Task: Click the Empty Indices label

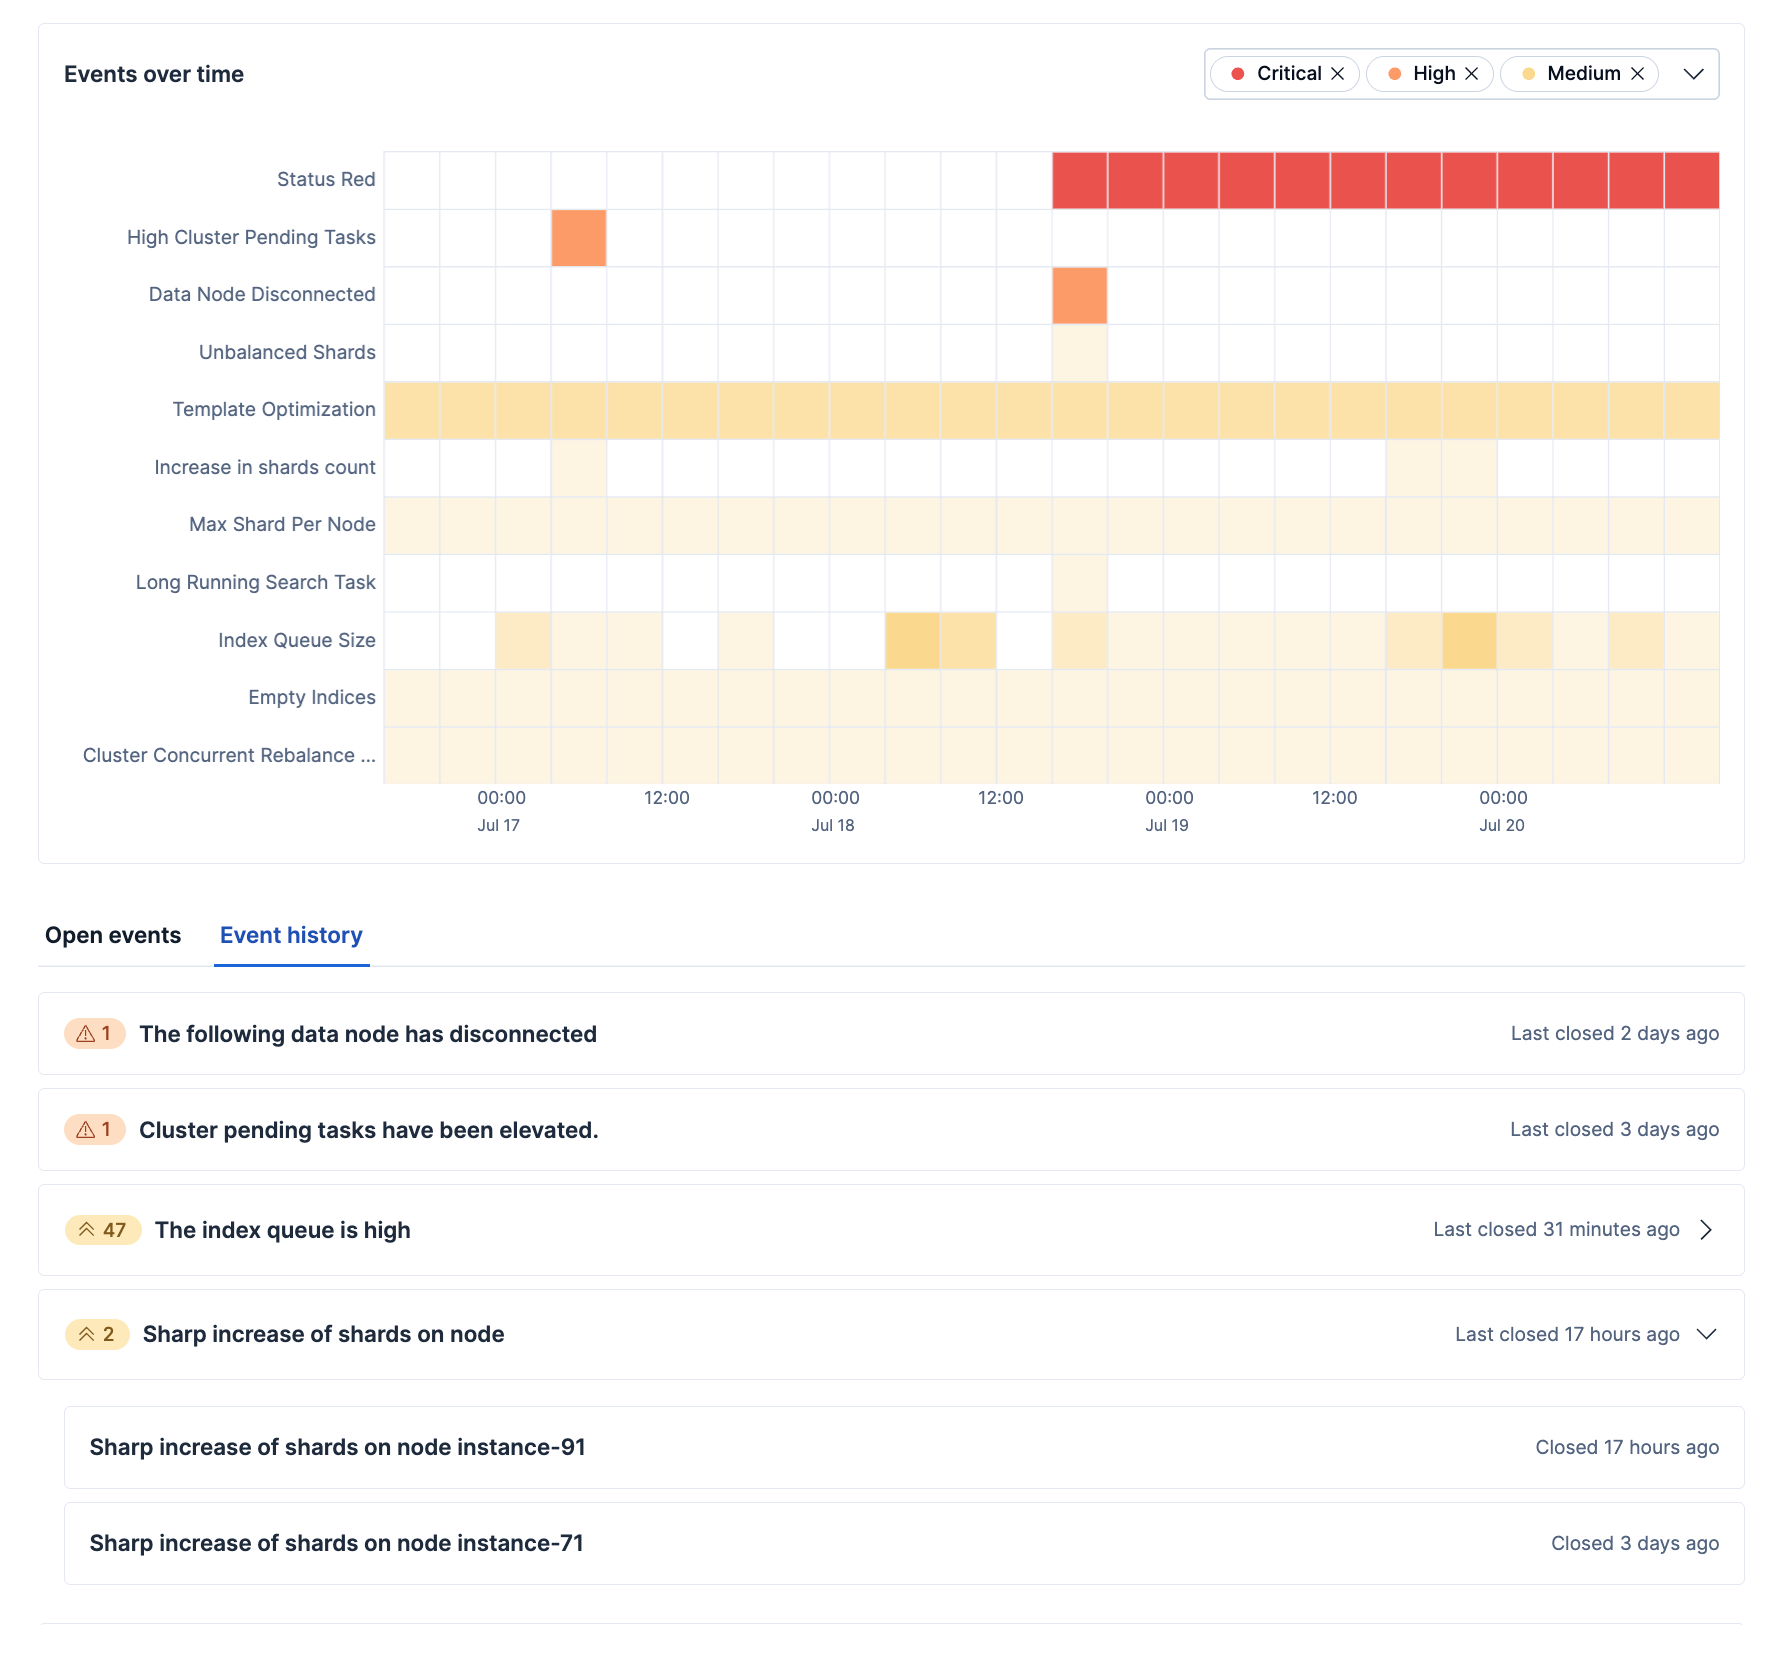Action: pos(312,698)
